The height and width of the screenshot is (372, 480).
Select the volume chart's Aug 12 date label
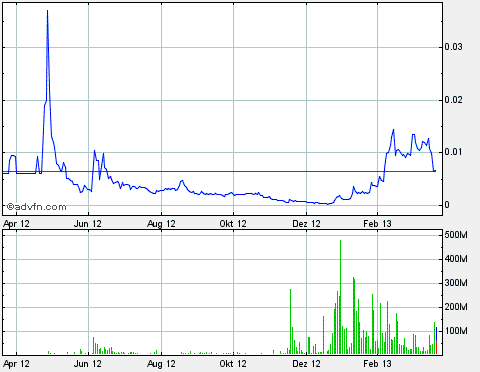point(161,364)
